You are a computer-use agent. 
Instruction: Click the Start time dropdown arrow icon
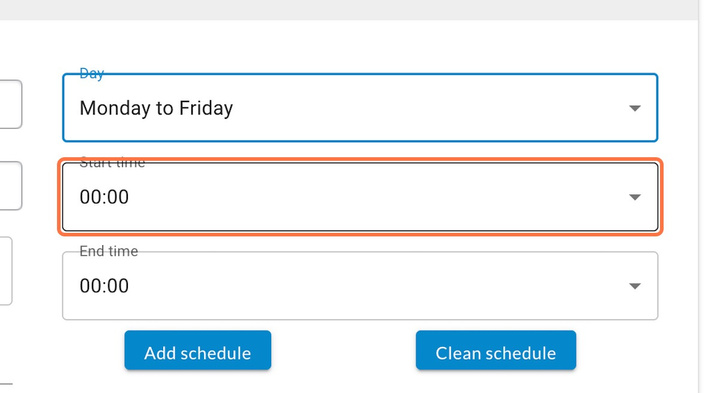(635, 197)
